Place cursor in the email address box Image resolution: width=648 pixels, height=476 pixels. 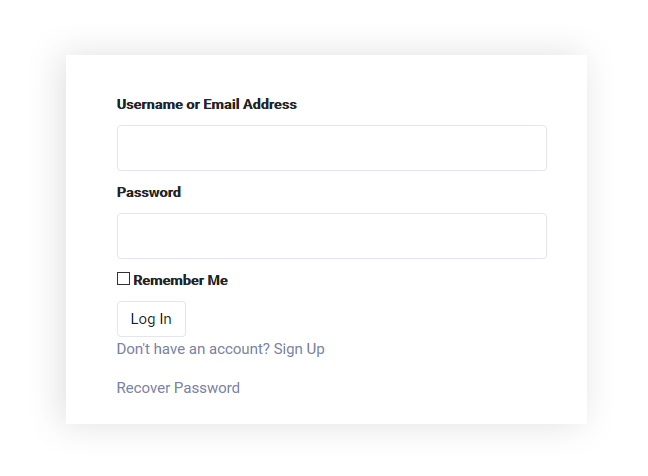click(331, 148)
